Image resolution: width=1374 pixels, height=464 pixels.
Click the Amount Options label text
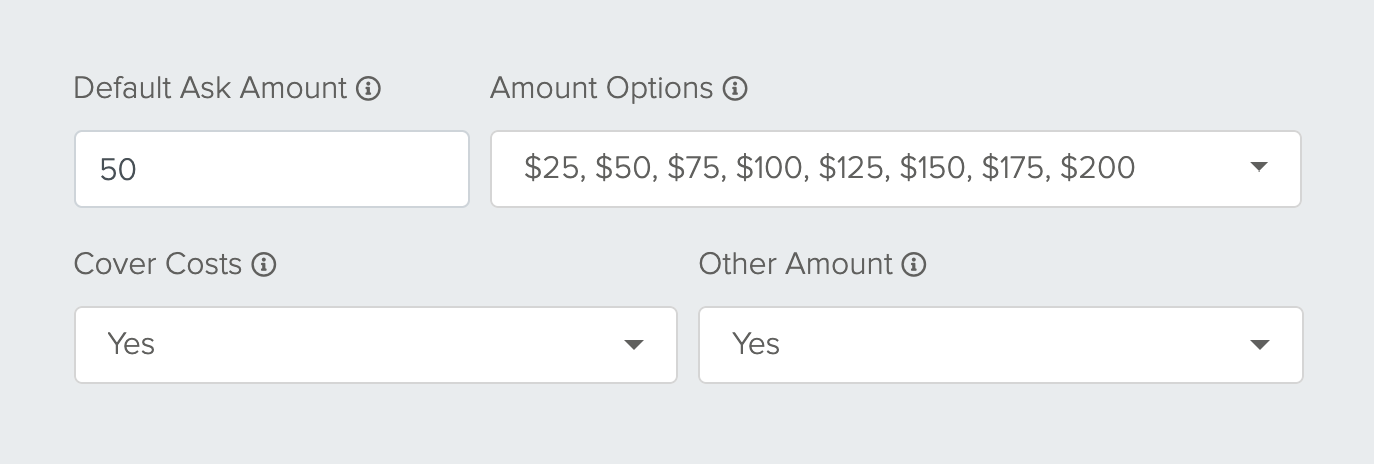tap(602, 88)
